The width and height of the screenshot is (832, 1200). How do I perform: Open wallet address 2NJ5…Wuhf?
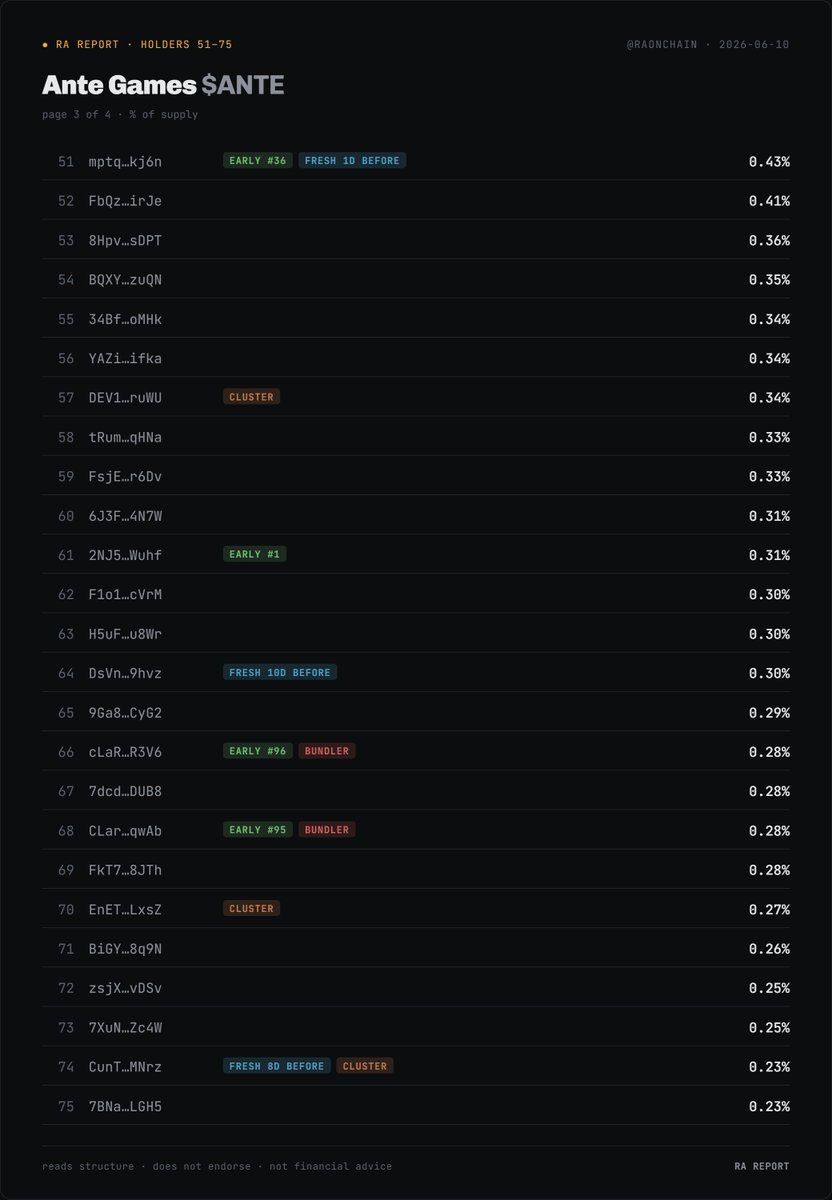pos(125,555)
